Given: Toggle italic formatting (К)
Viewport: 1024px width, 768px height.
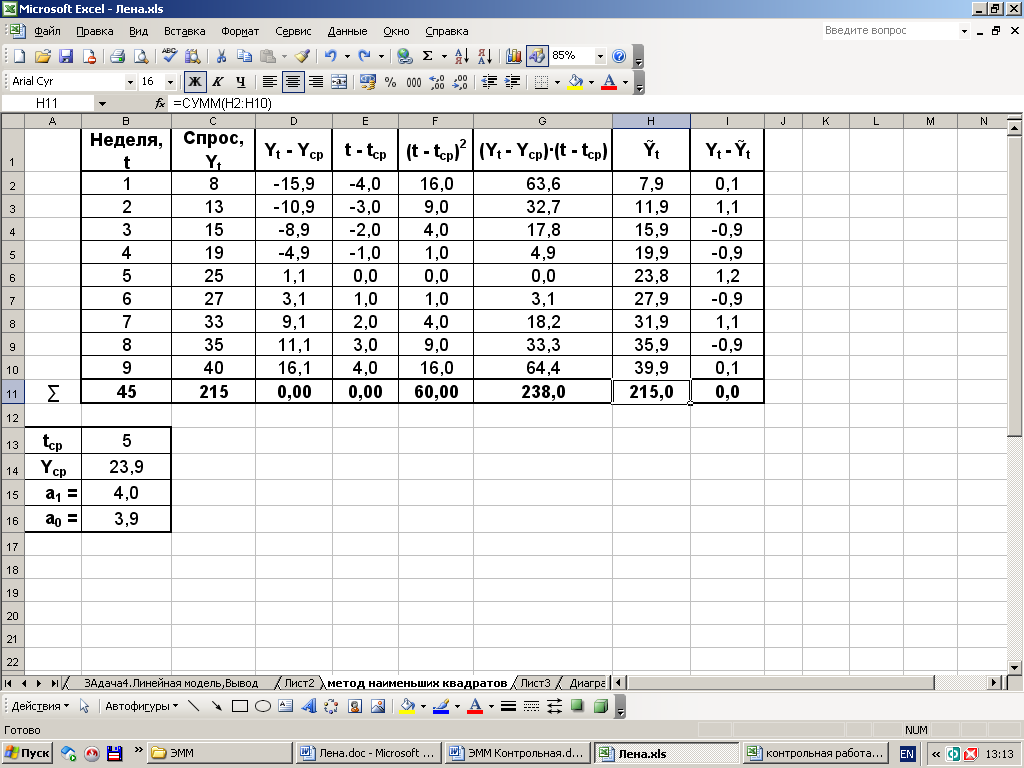Looking at the screenshot, I should (218, 82).
